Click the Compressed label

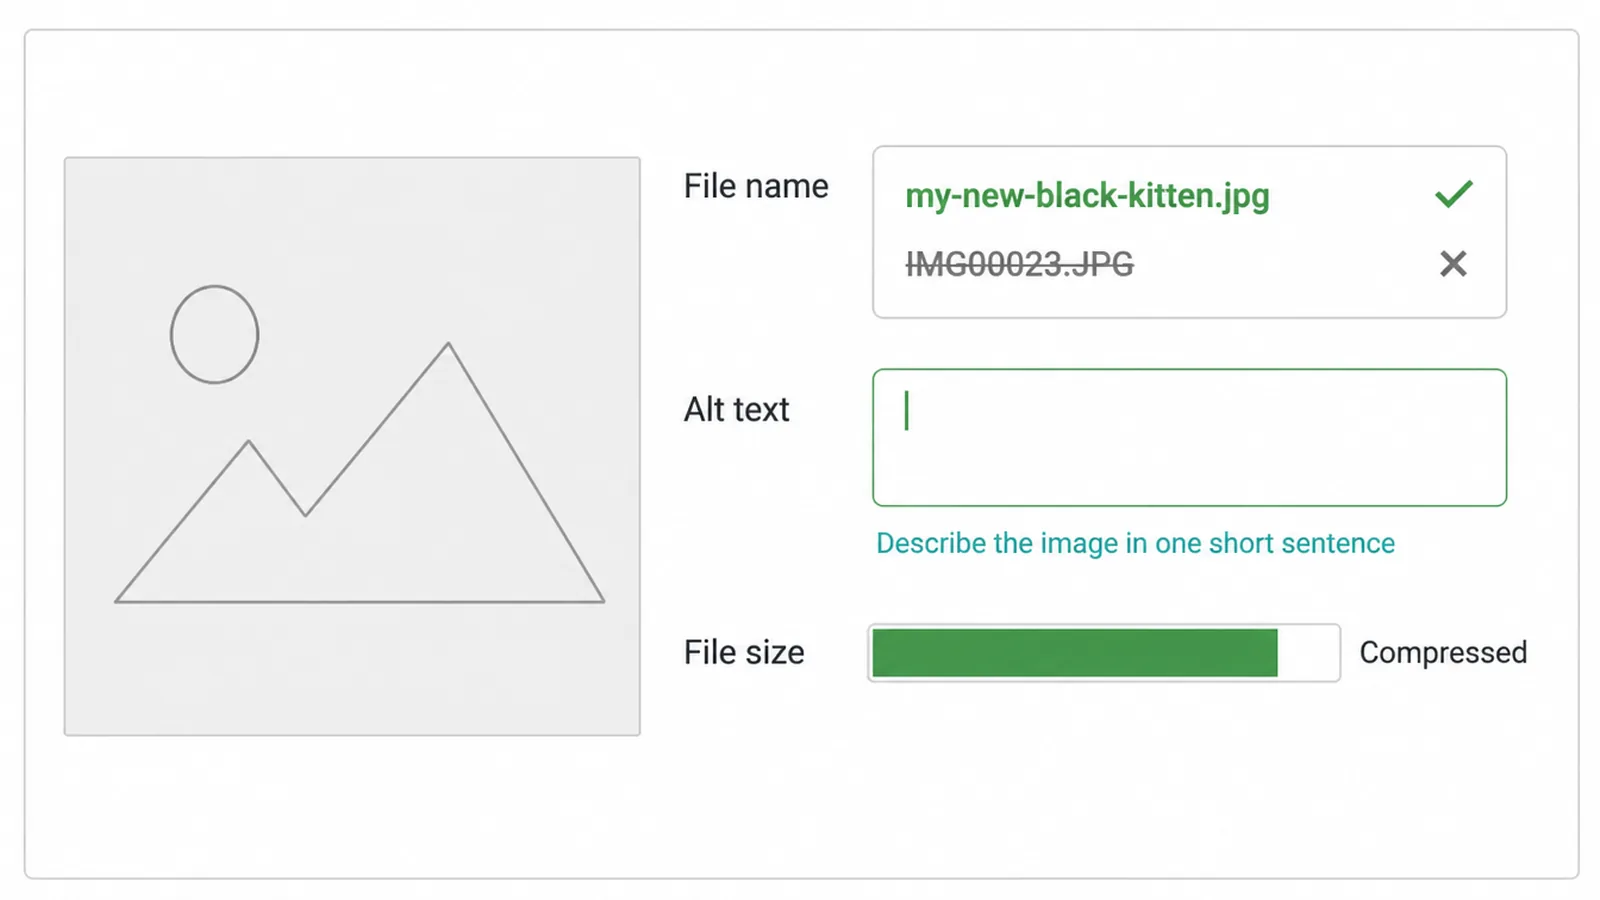pyautogui.click(x=1443, y=653)
